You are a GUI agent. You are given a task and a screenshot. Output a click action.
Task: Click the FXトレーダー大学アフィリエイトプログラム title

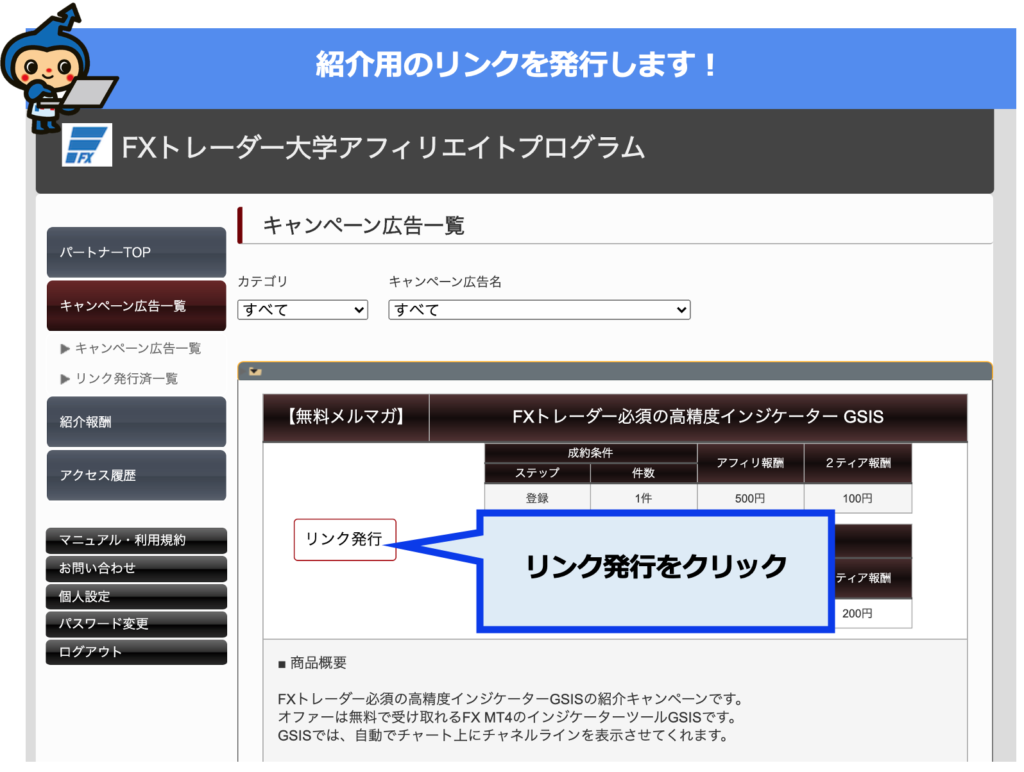[x=383, y=147]
